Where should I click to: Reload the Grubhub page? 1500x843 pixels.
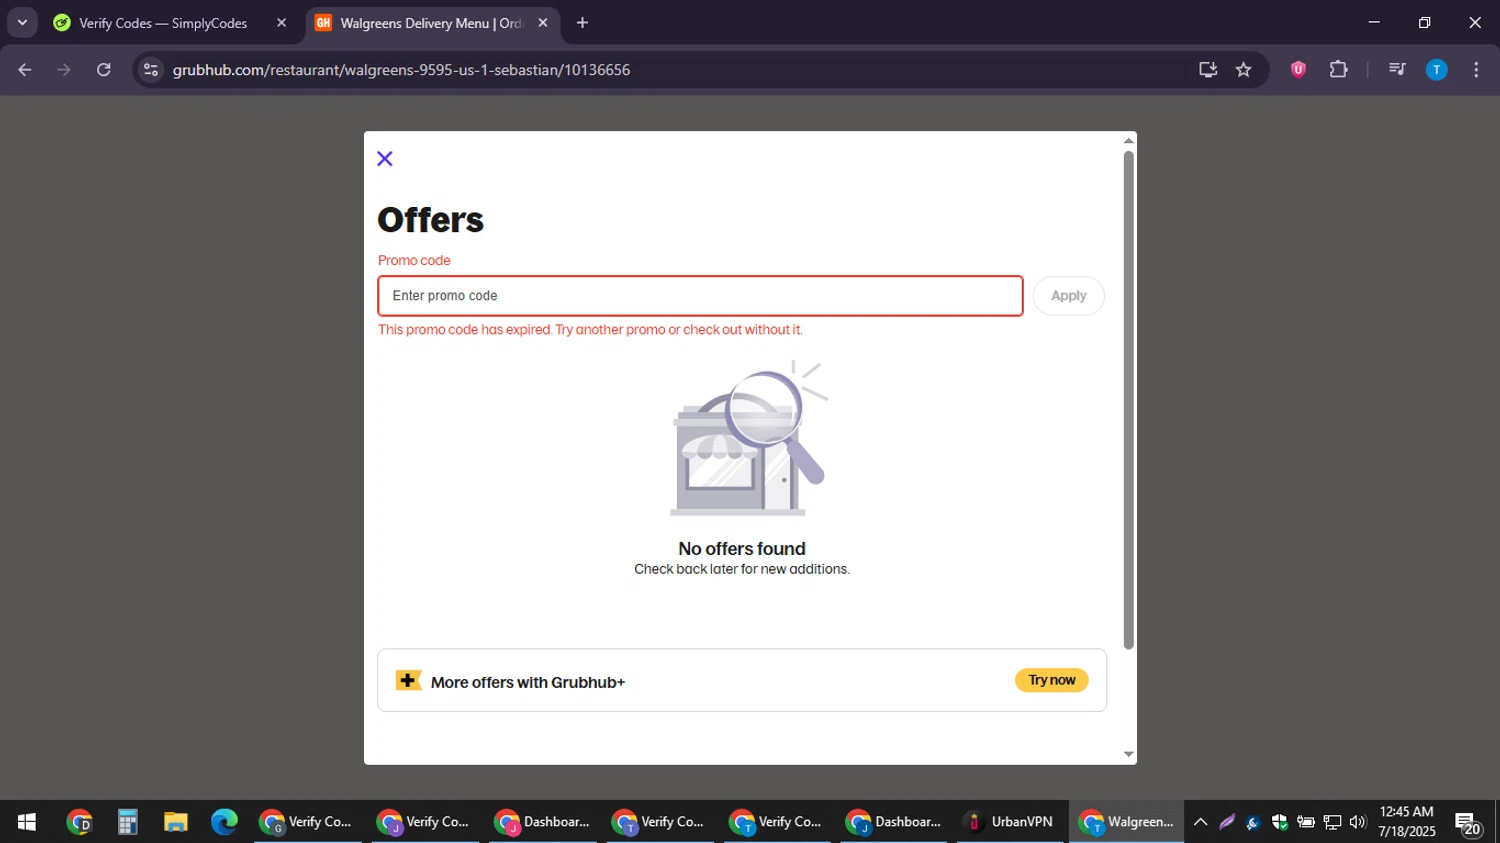click(x=104, y=70)
